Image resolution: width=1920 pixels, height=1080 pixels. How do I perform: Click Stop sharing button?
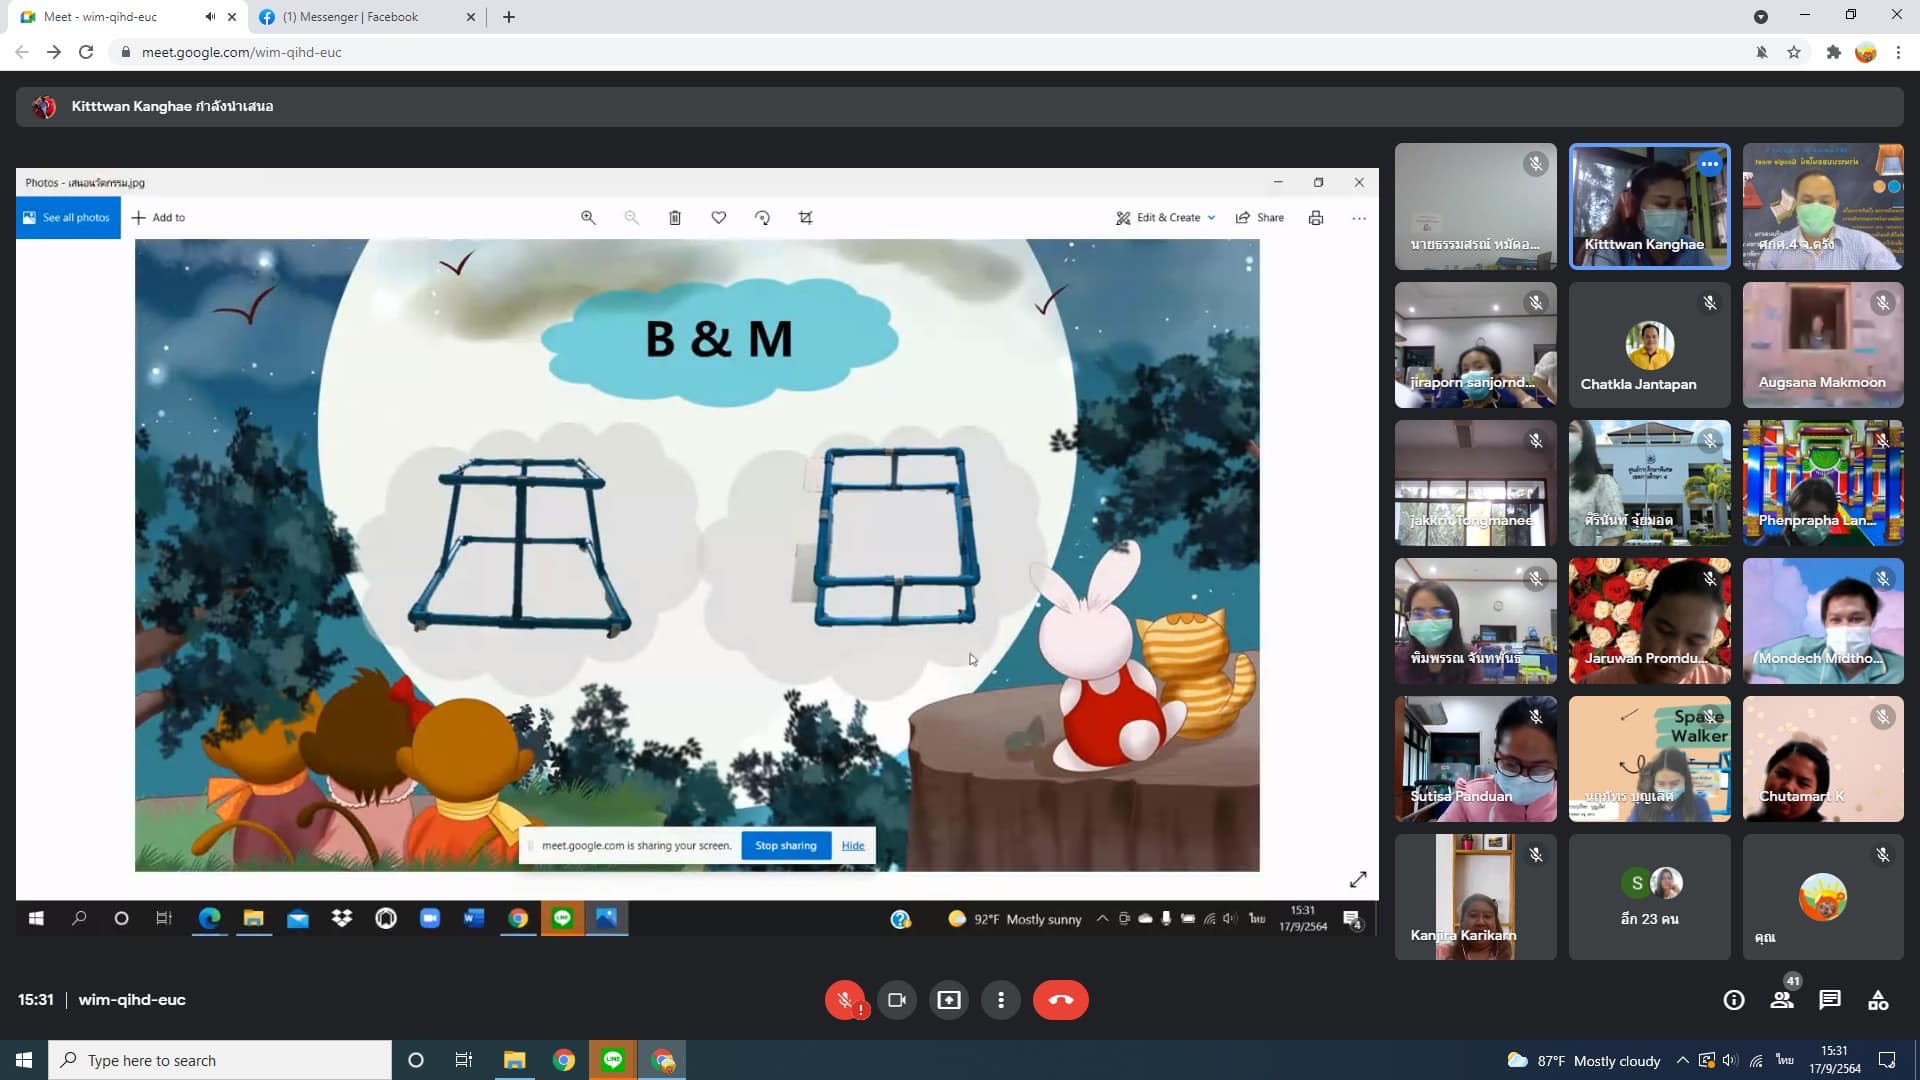coord(786,845)
